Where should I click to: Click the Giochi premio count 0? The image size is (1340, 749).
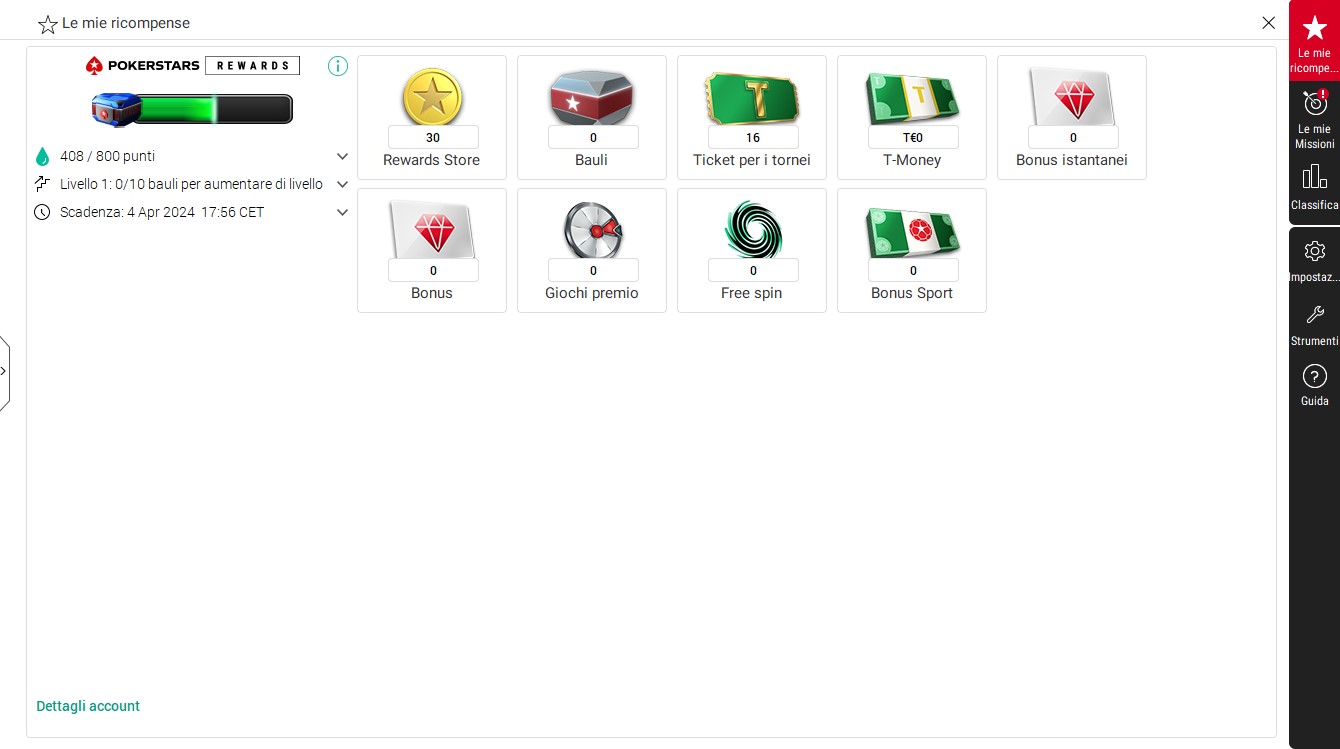pyautogui.click(x=593, y=271)
